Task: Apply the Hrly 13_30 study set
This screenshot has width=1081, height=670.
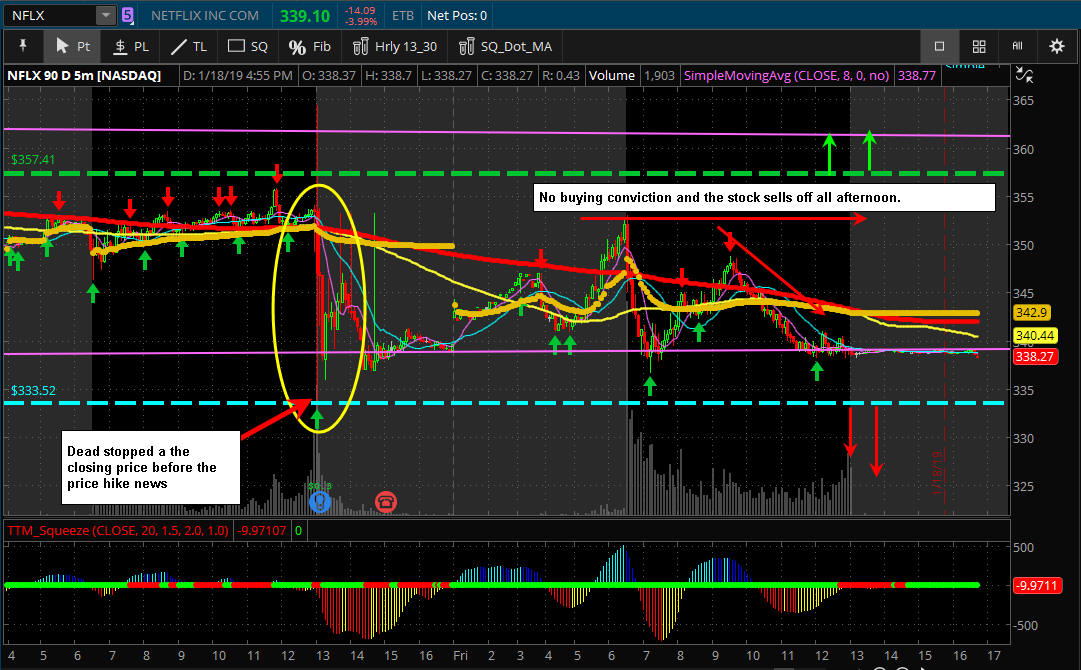Action: (397, 46)
